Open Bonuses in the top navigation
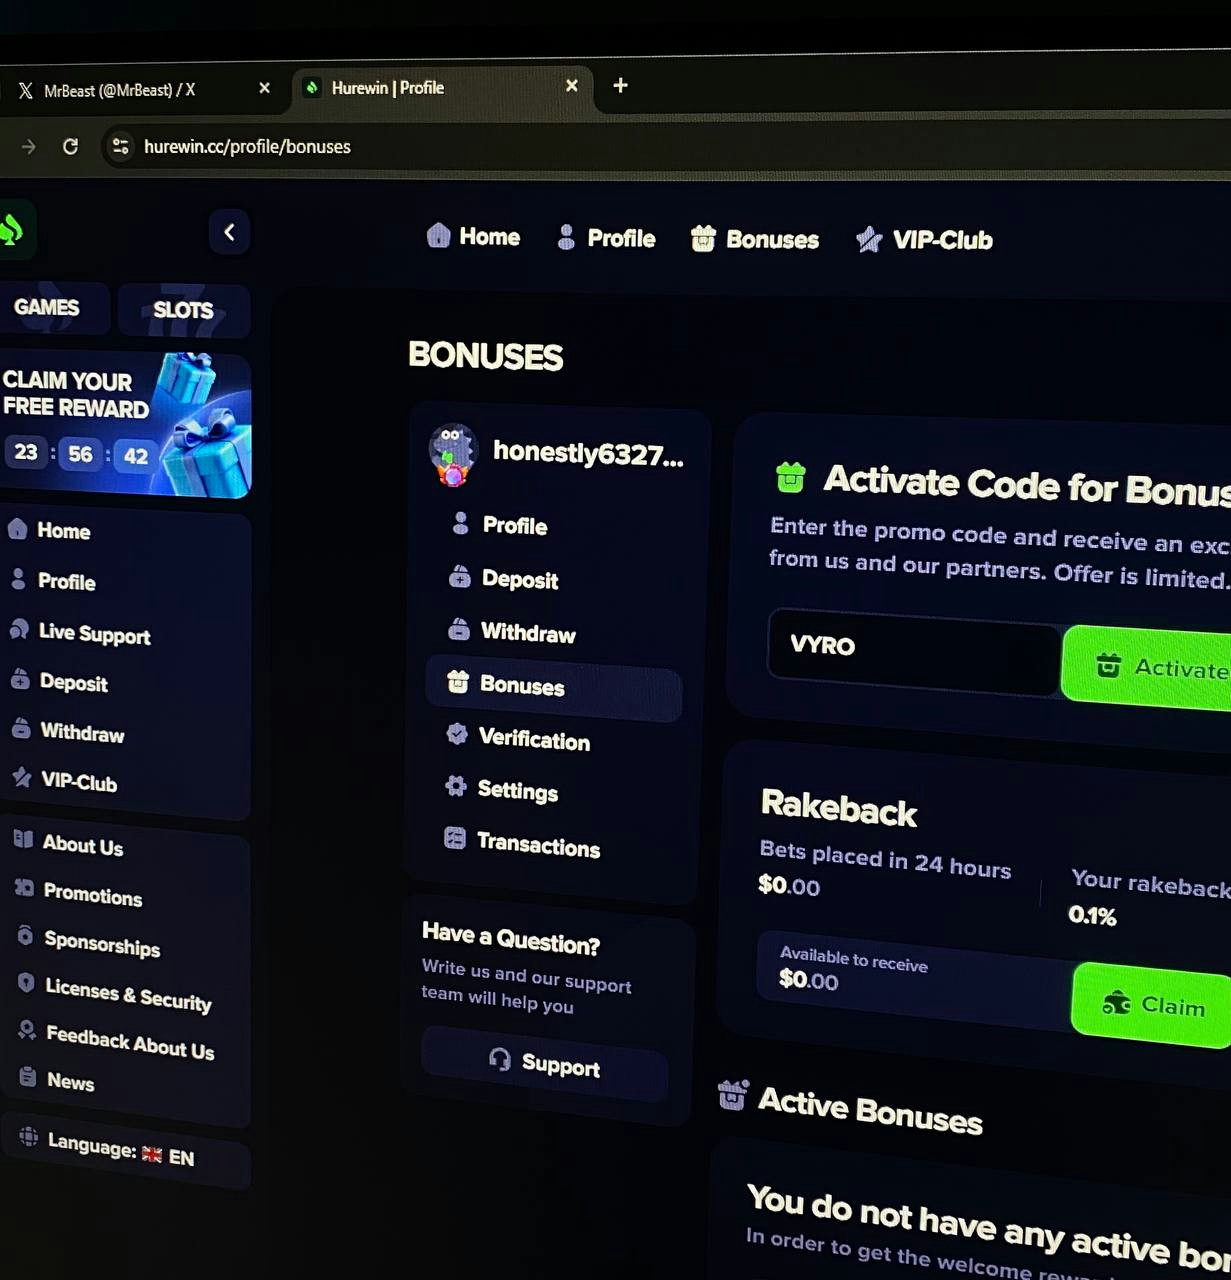 756,240
